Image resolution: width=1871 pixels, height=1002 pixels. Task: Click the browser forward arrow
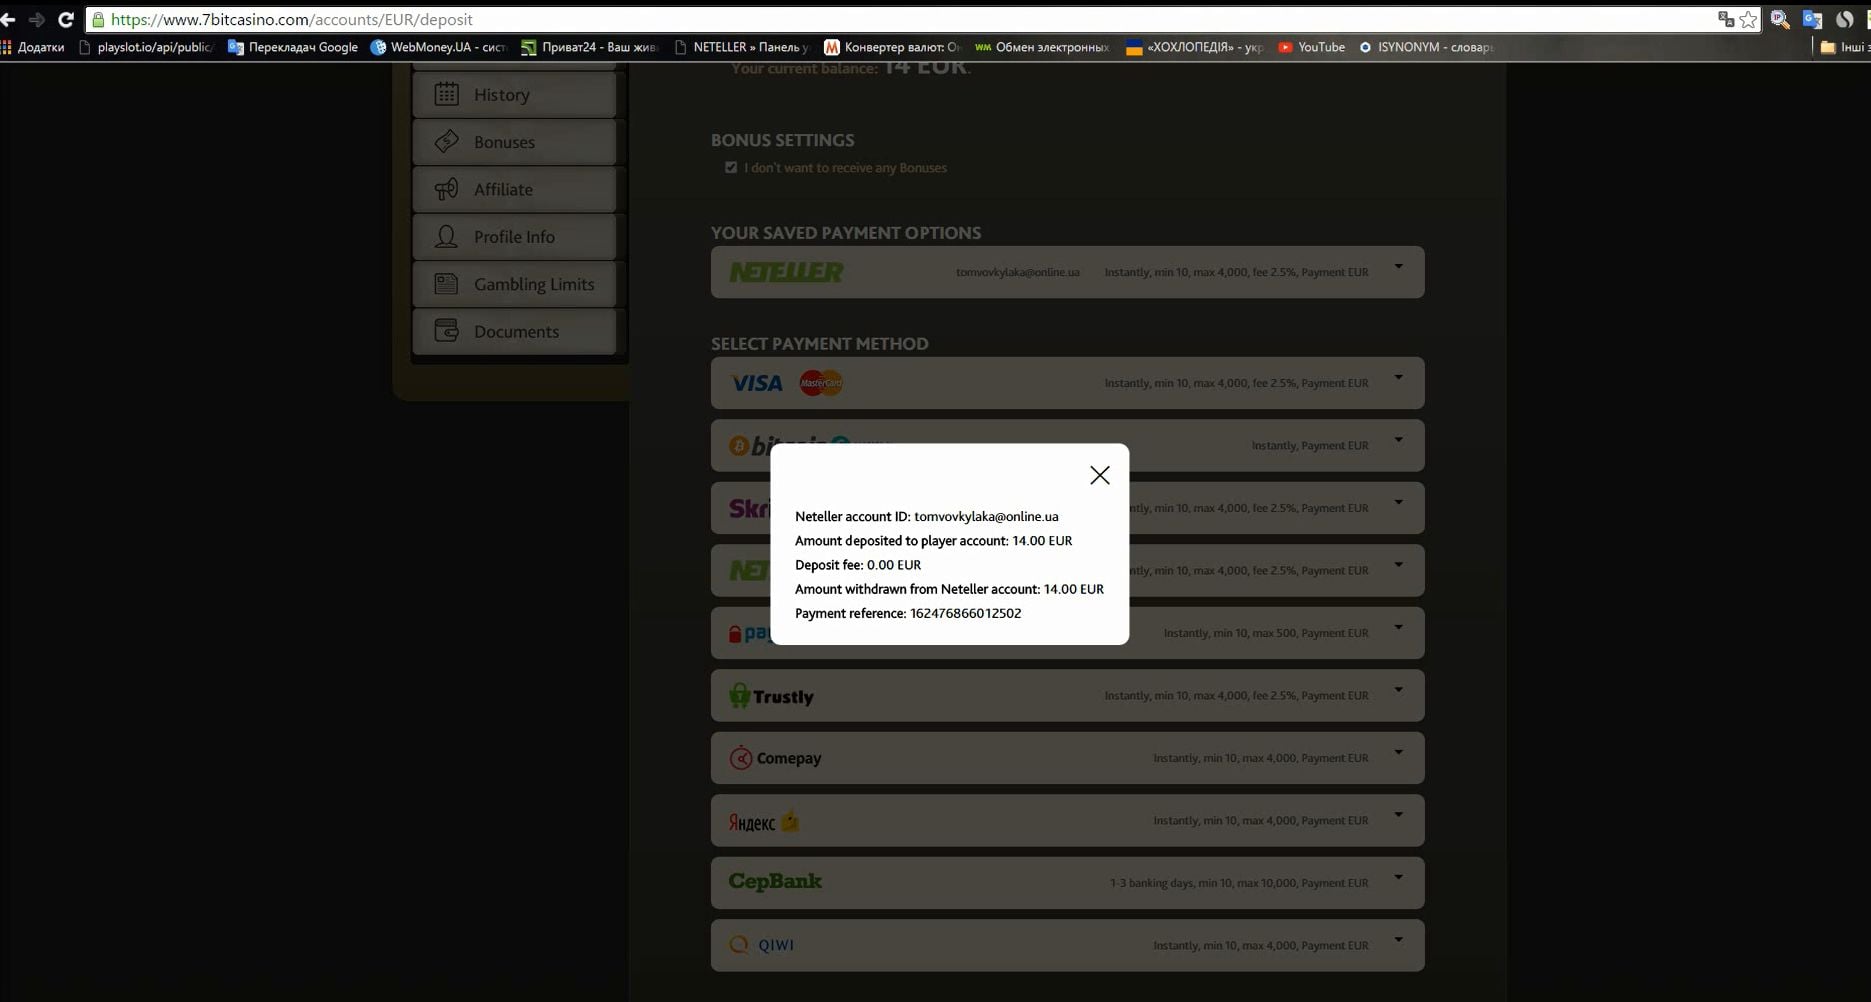(x=37, y=20)
